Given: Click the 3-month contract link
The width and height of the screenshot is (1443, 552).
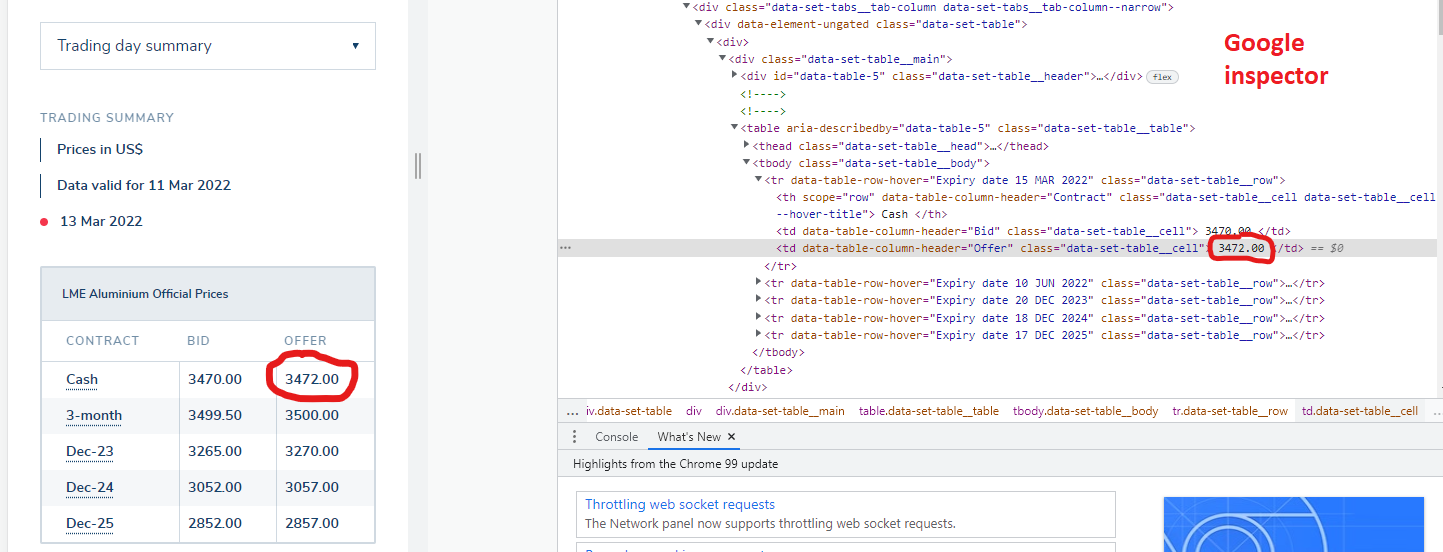Looking at the screenshot, I should [94, 416].
